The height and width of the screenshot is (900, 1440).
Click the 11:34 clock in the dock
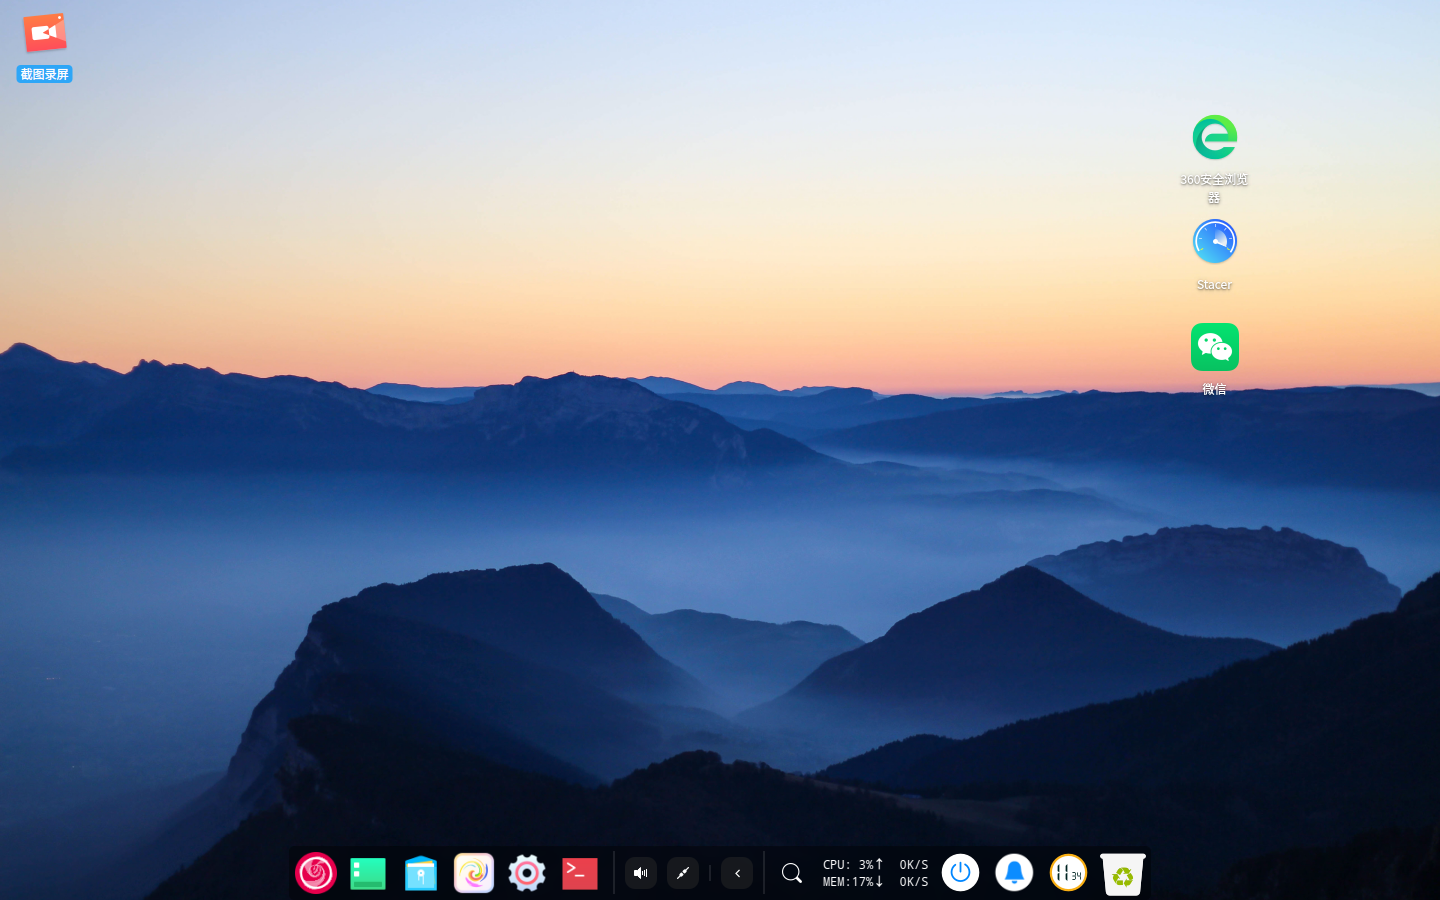1068,873
